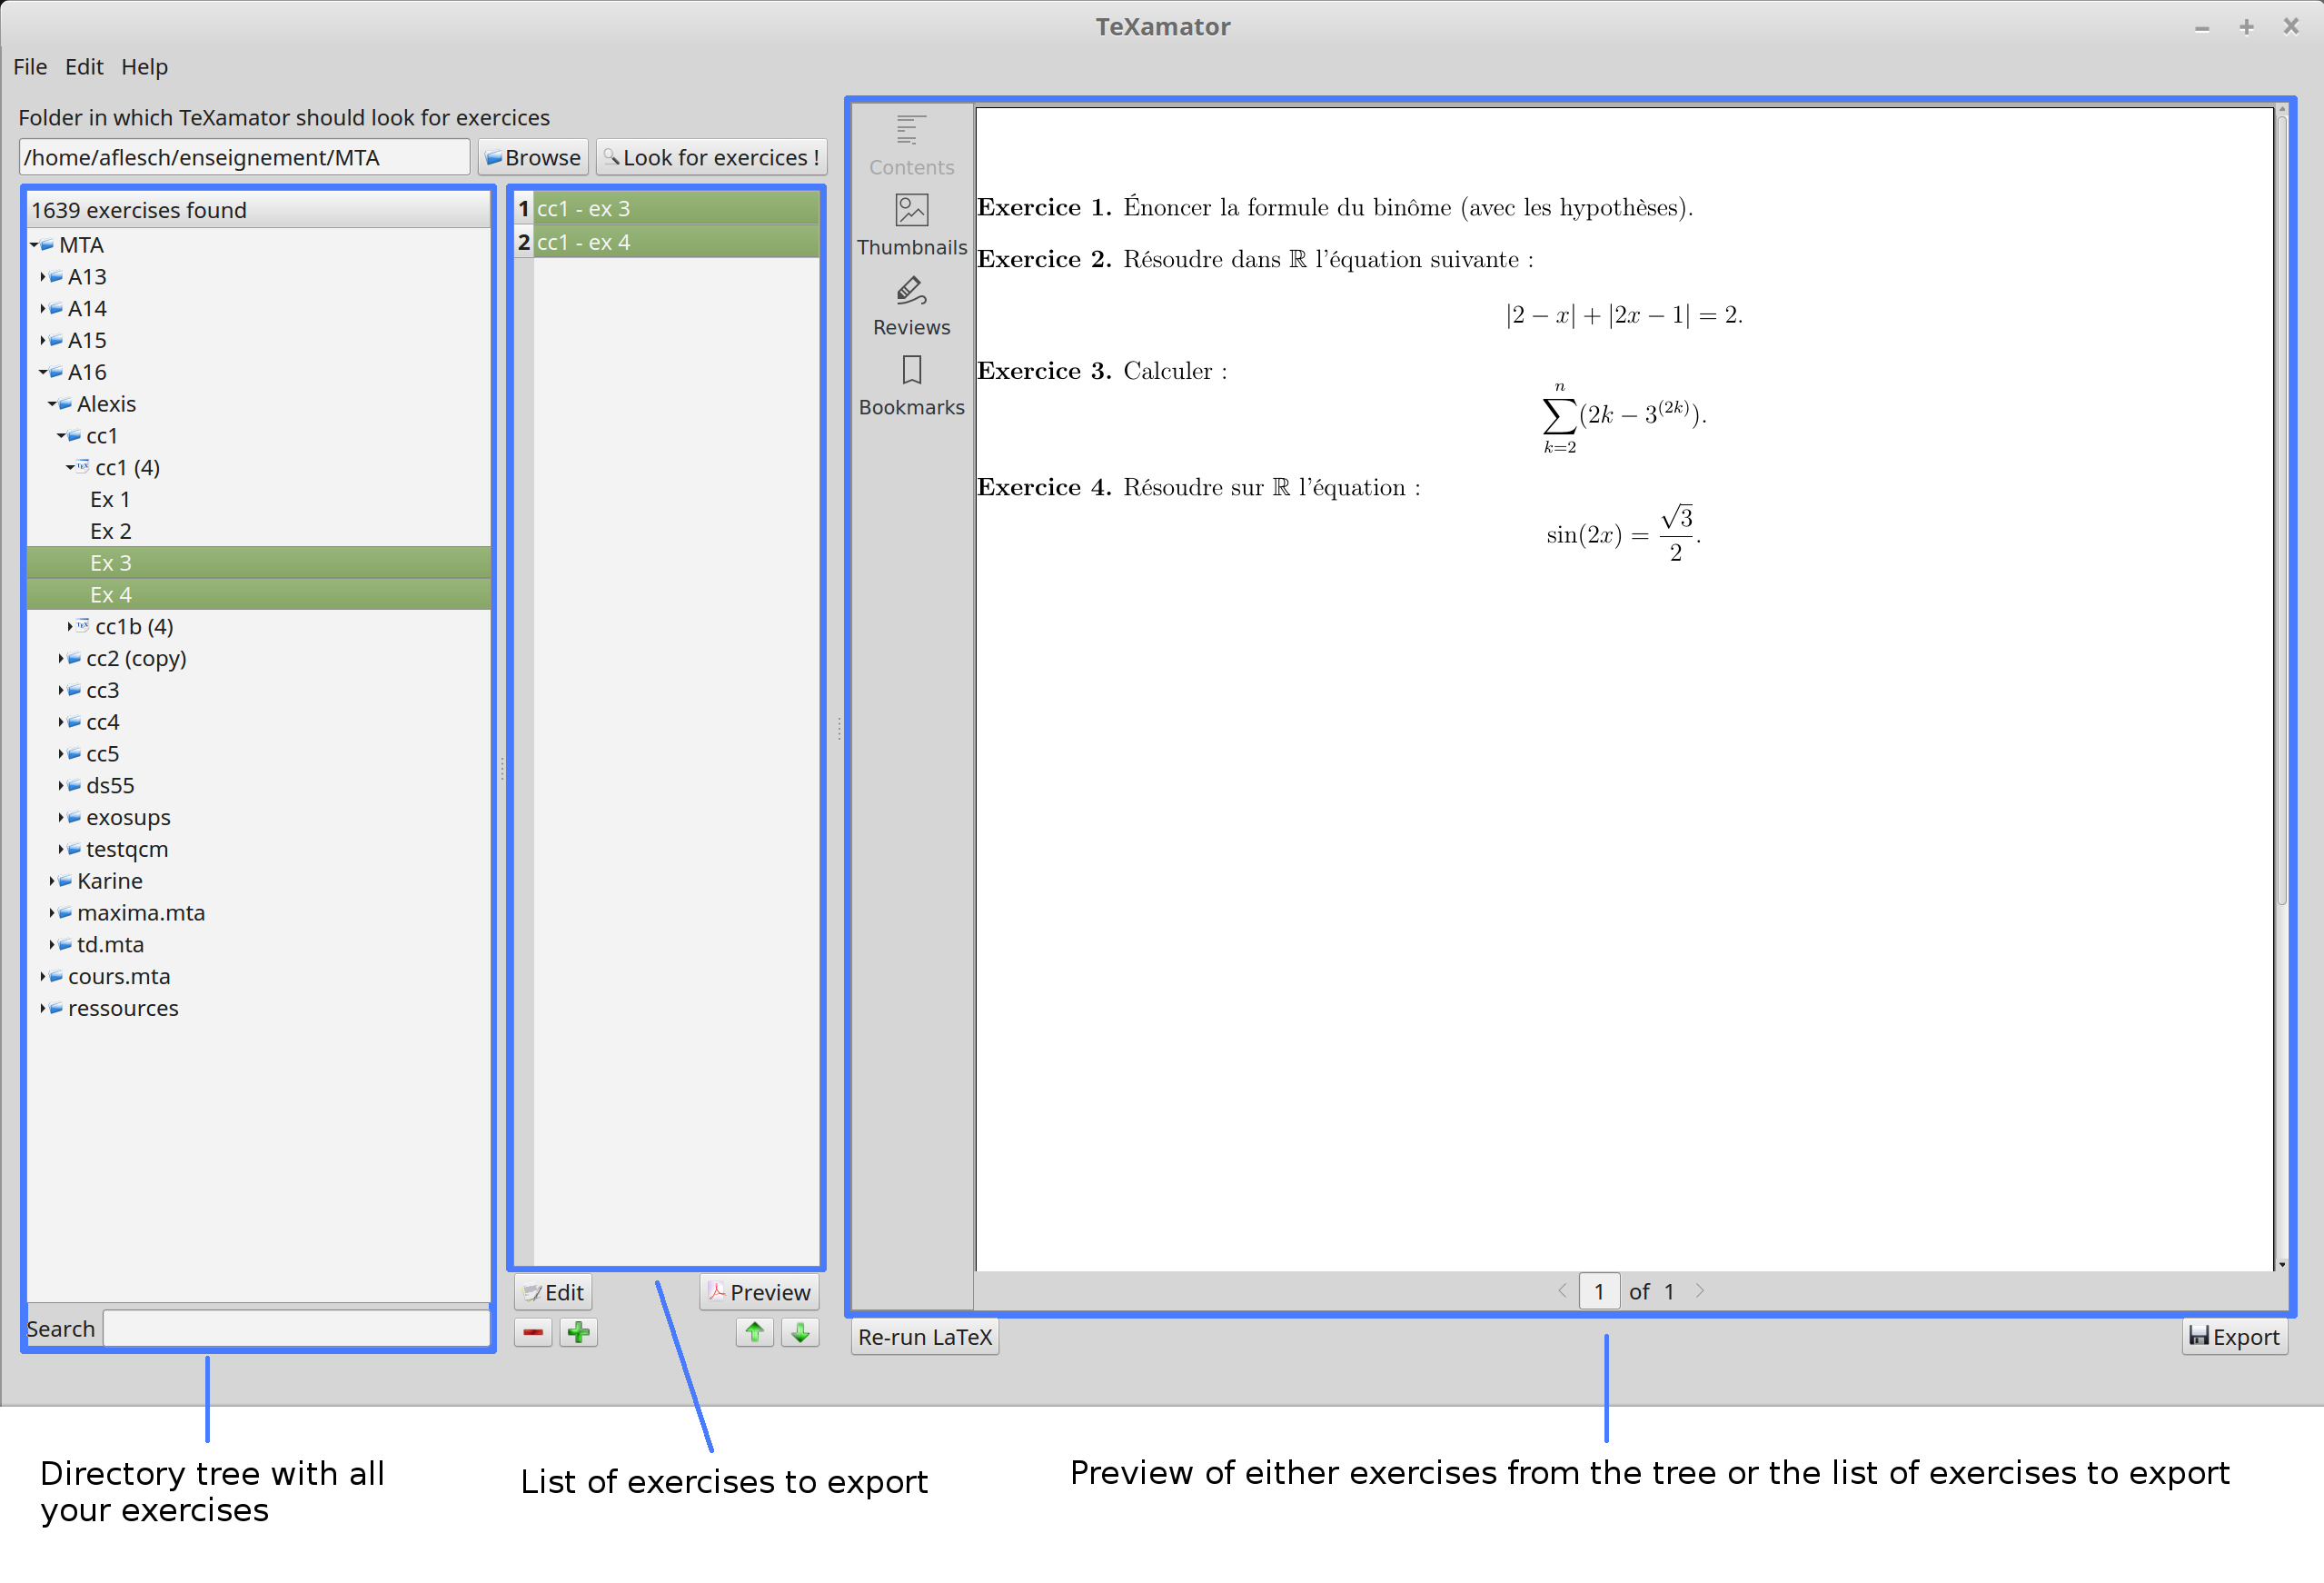Expand the ressources folder
Viewport: 2324px width, 1583px height.
pyautogui.click(x=43, y=1008)
